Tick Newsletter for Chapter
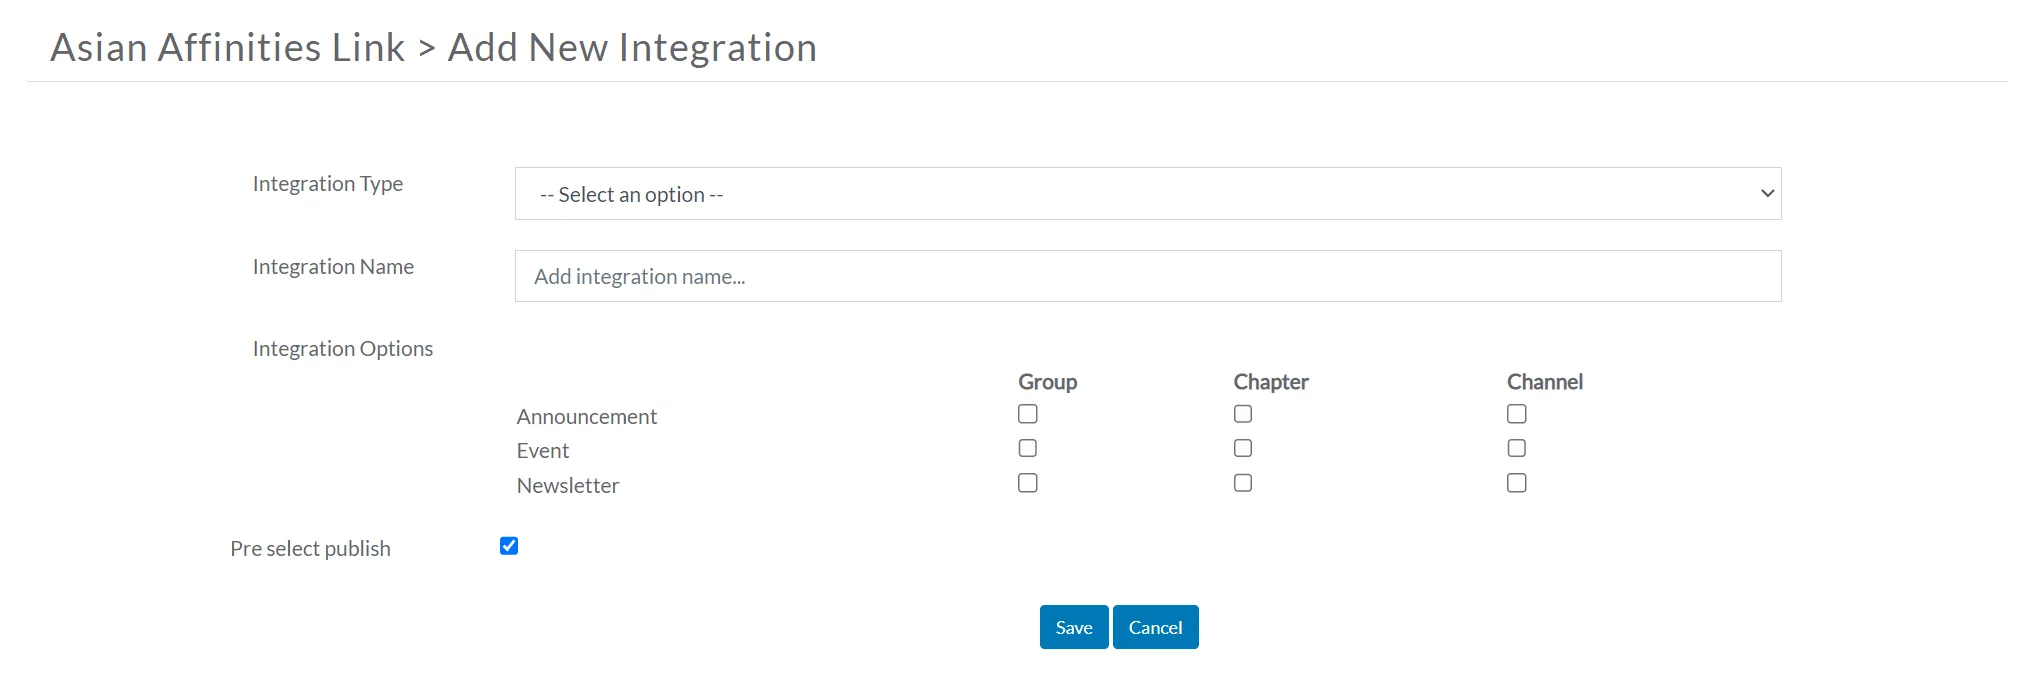 point(1243,483)
